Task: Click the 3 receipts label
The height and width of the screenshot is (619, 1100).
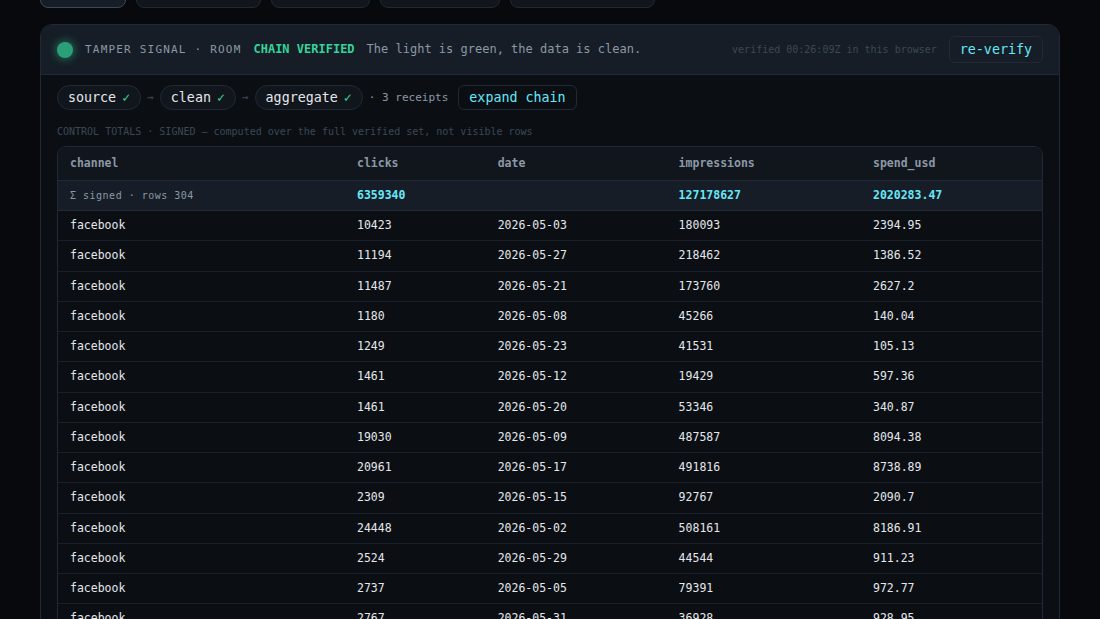Action: click(x=415, y=98)
